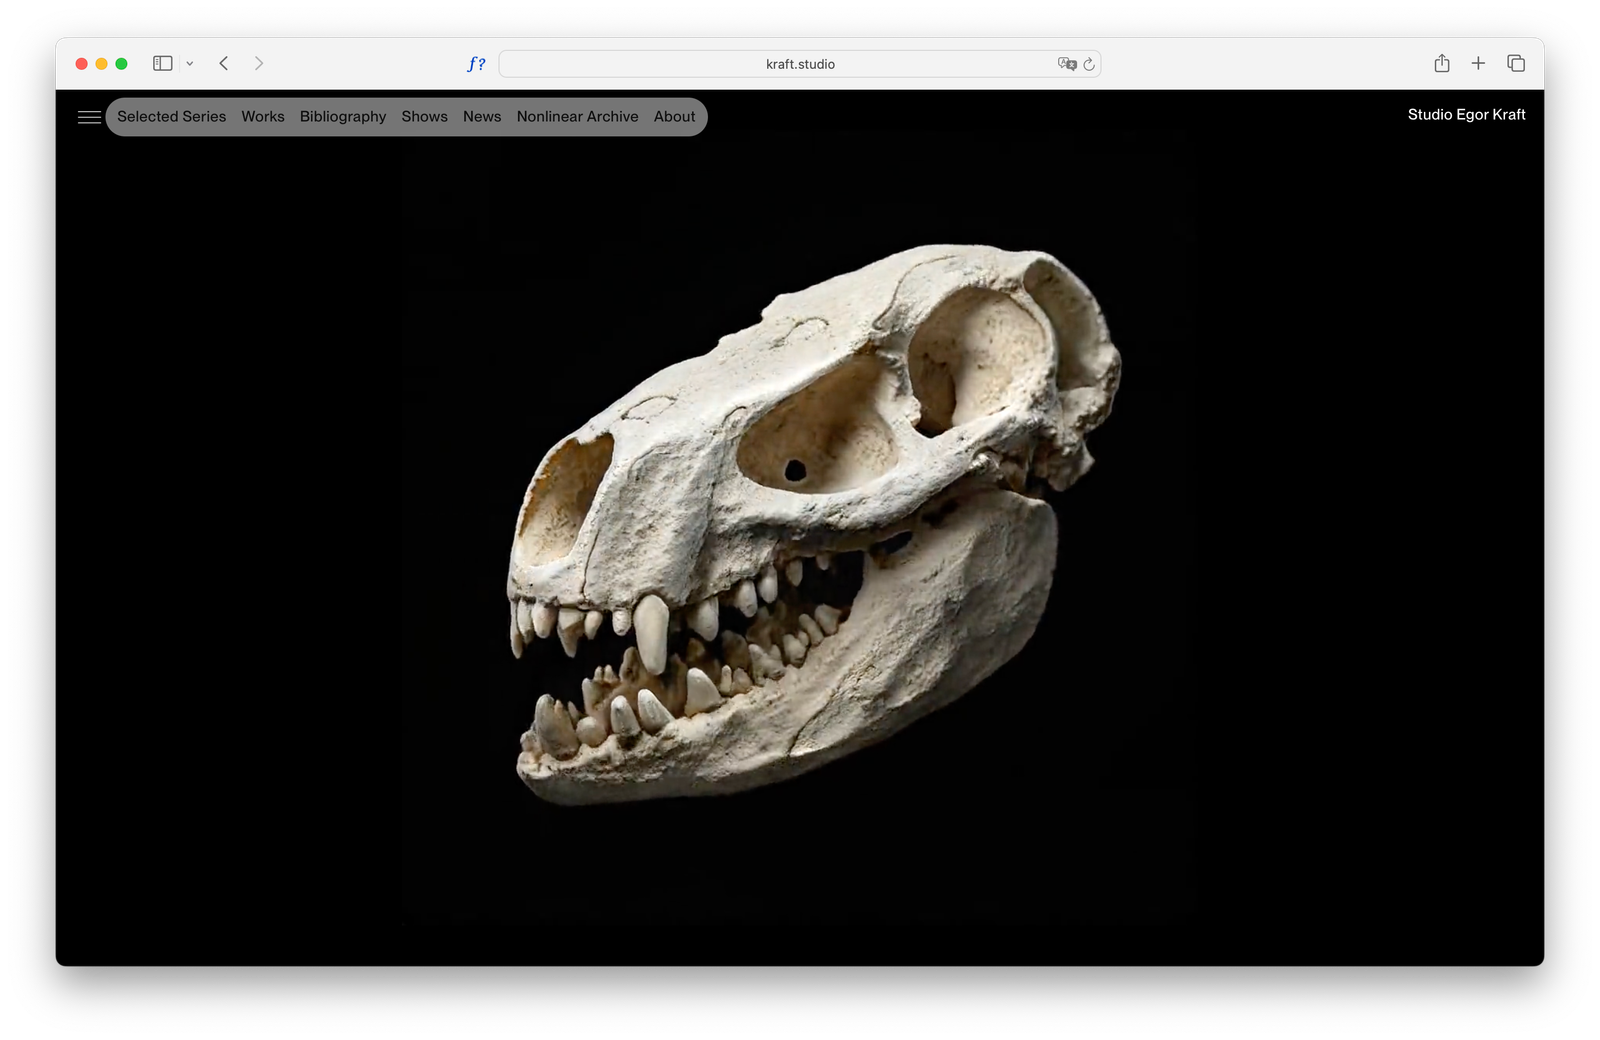1600x1040 pixels.
Task: Go back with the back arrow
Action: (224, 64)
